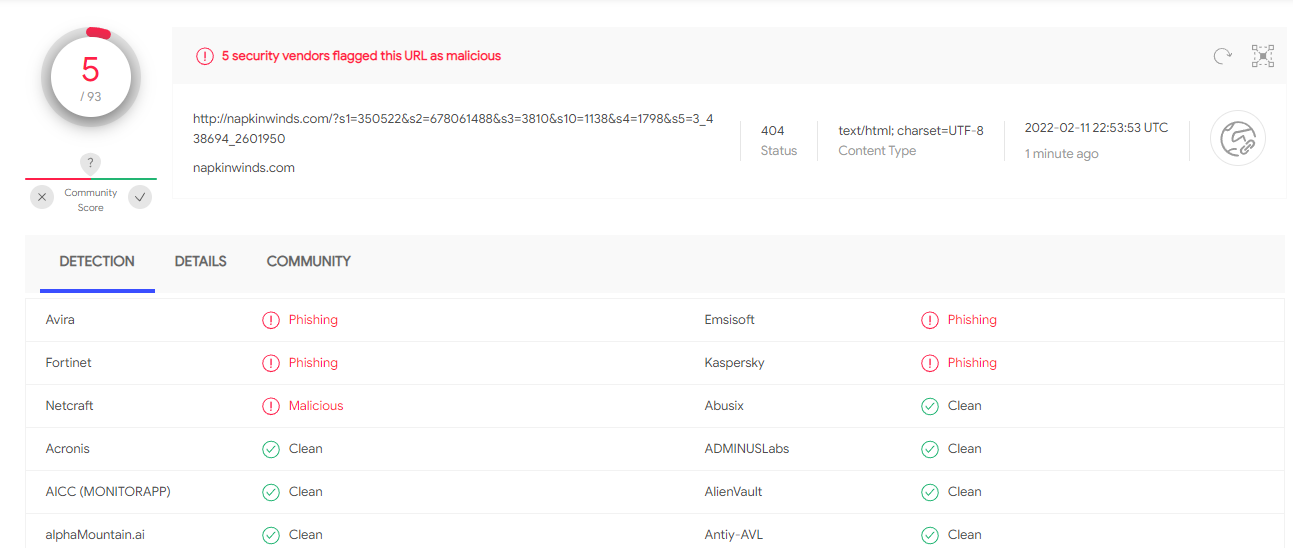Click Netcraft's malicious warning icon

pos(271,406)
